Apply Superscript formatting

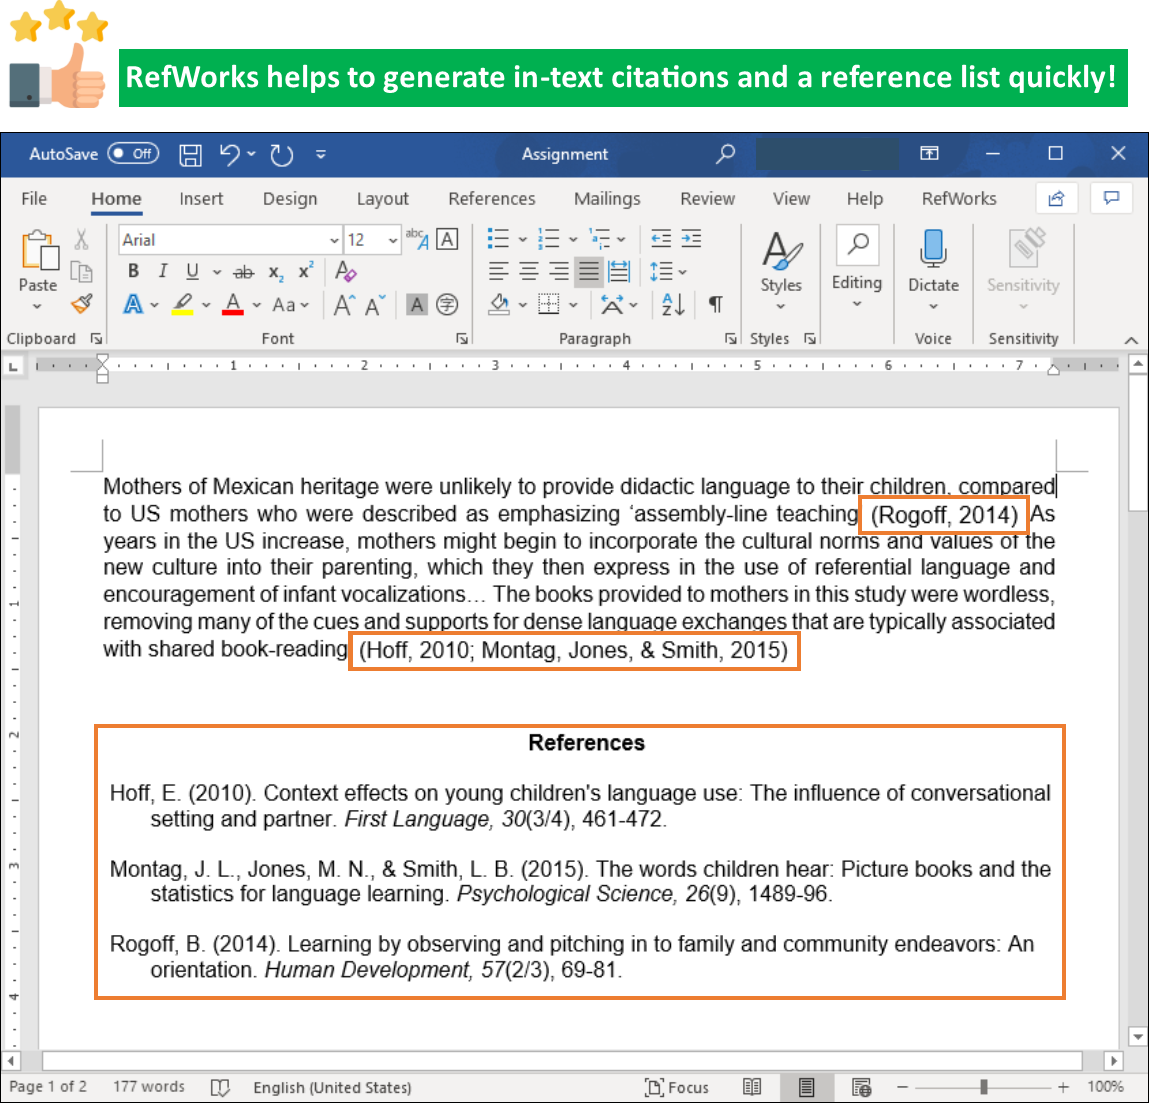tap(306, 271)
